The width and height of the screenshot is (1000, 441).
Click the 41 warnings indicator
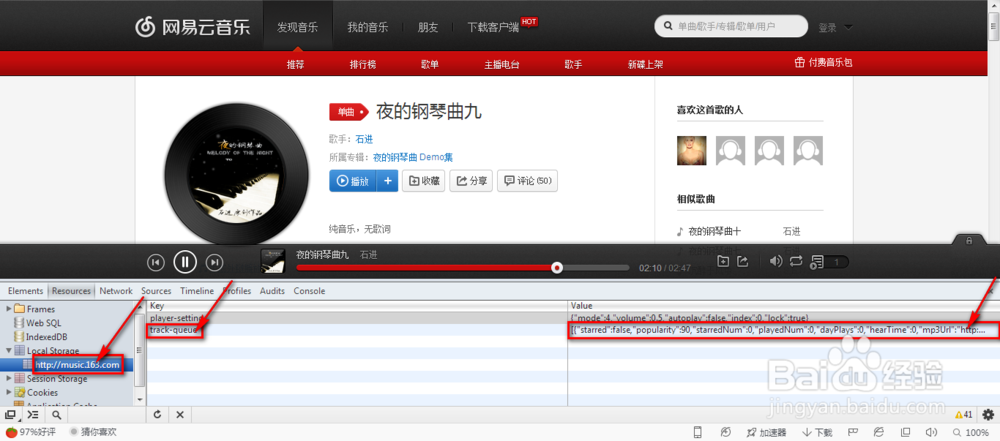tap(963, 415)
